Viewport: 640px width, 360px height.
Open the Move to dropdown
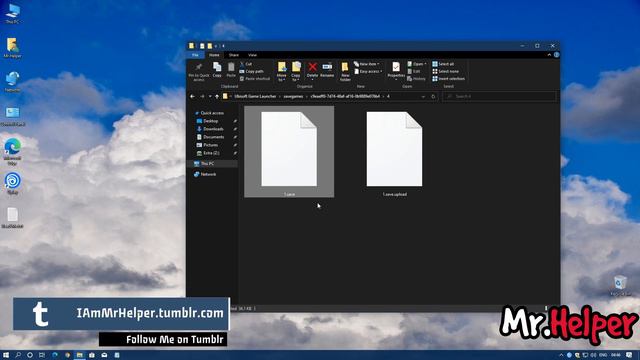point(282,71)
